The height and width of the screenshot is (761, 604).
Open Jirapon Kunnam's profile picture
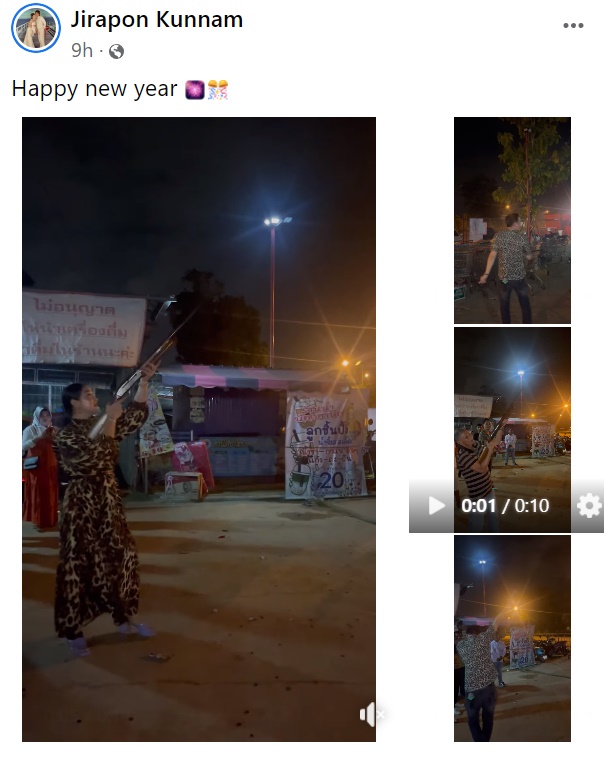click(36, 28)
